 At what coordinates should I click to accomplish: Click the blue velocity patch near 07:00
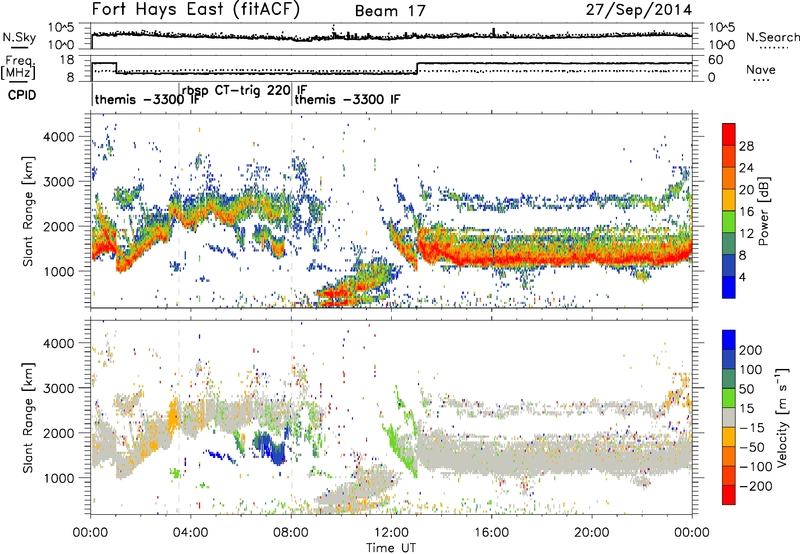pyautogui.click(x=270, y=446)
